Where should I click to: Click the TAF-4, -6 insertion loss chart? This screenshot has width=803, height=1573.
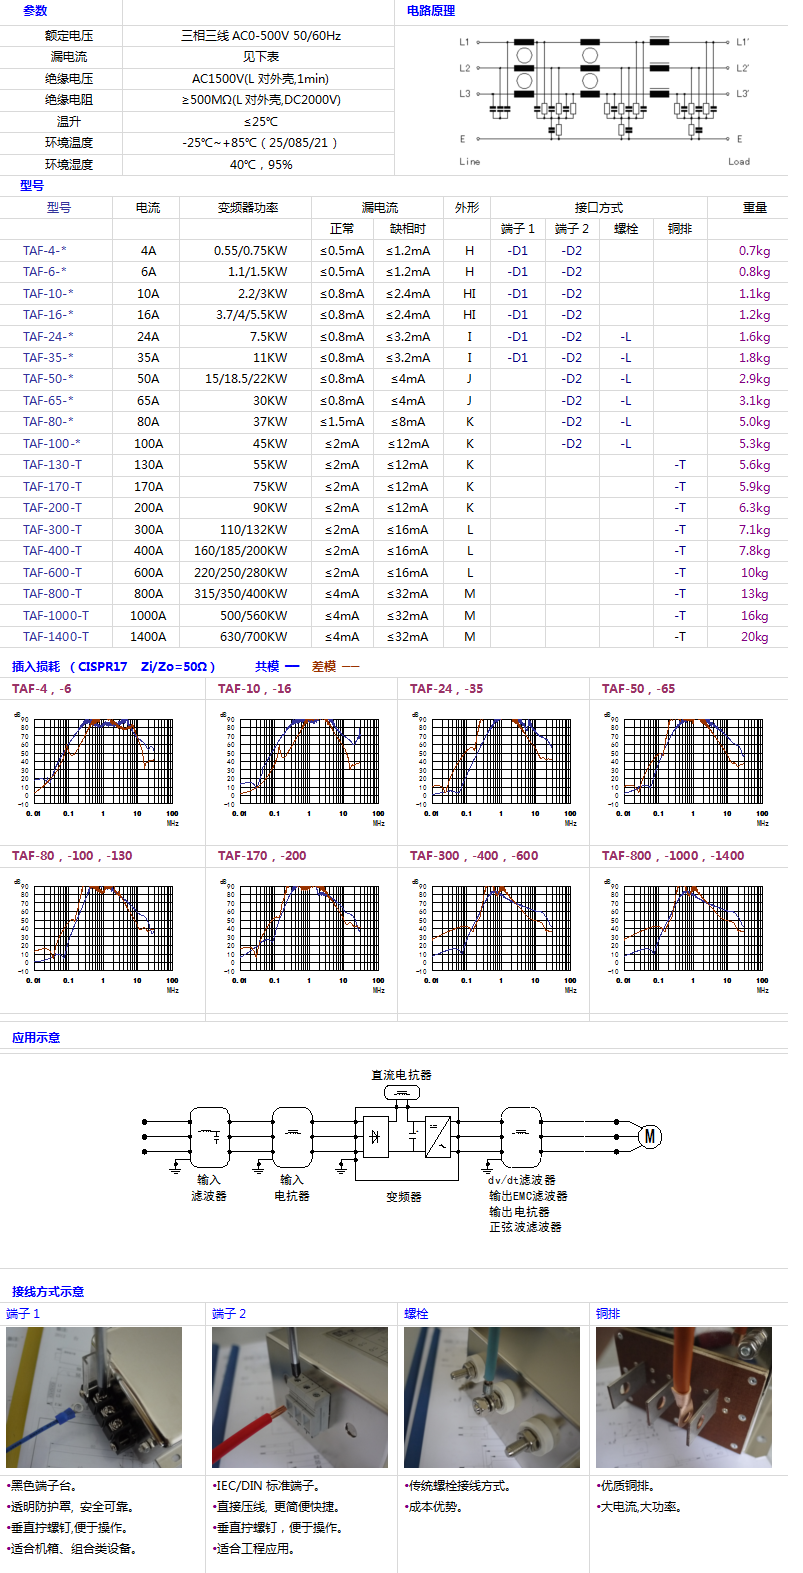(96, 761)
